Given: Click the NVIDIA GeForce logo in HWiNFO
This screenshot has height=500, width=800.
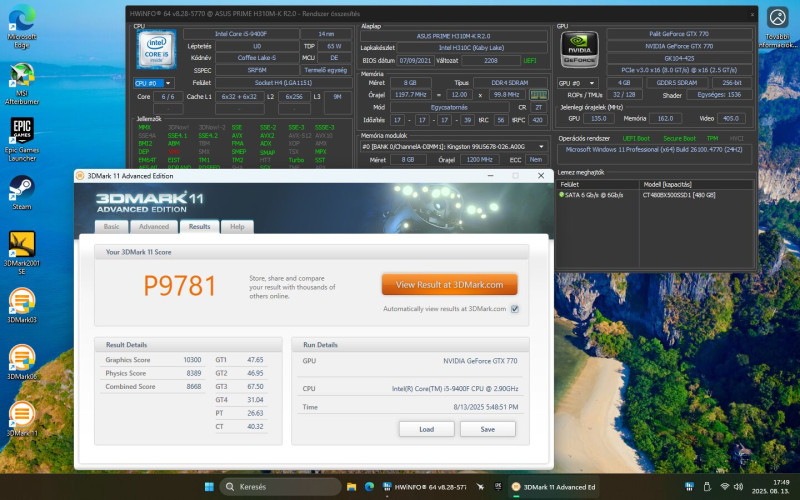Looking at the screenshot, I should point(579,49).
